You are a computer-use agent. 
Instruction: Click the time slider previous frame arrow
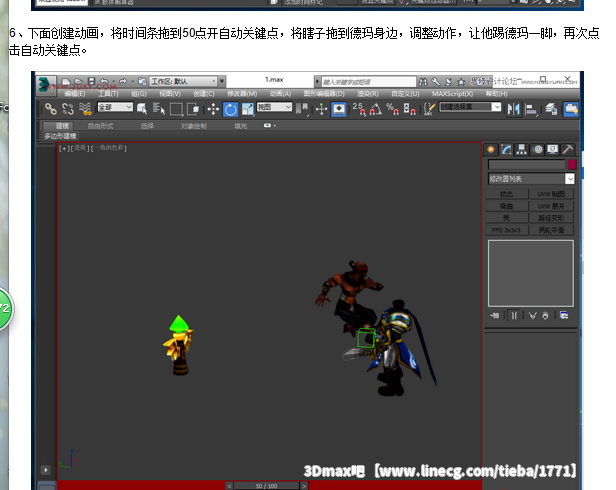tap(230, 486)
